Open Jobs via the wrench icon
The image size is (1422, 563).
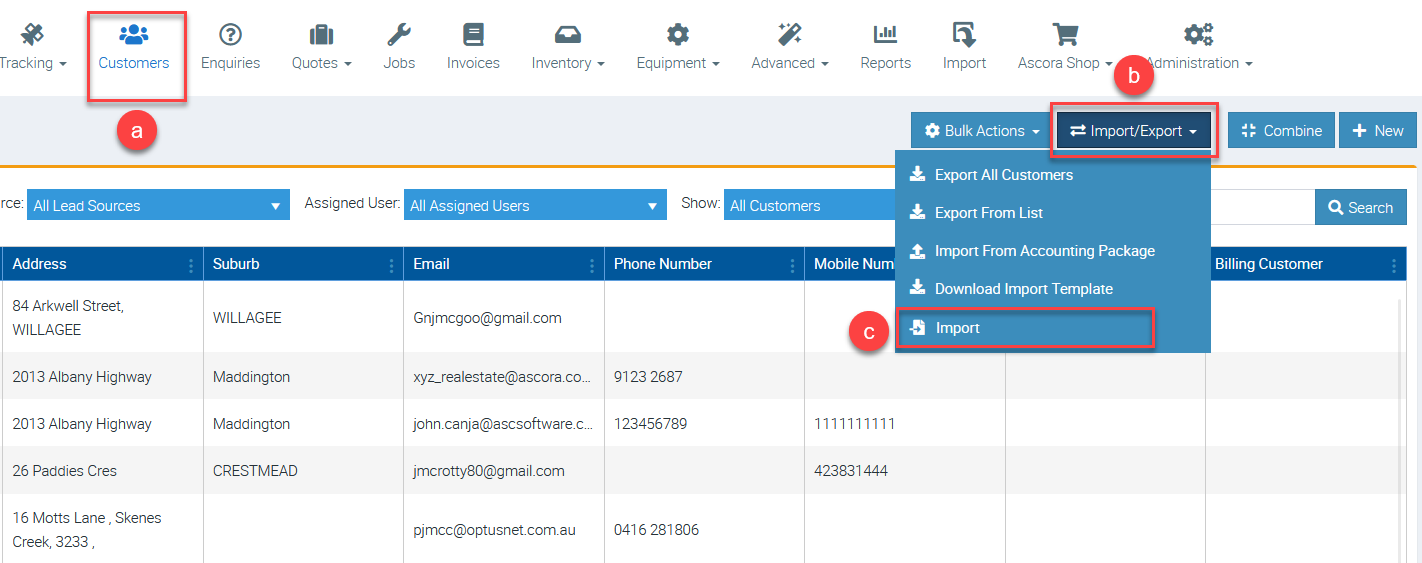click(399, 36)
